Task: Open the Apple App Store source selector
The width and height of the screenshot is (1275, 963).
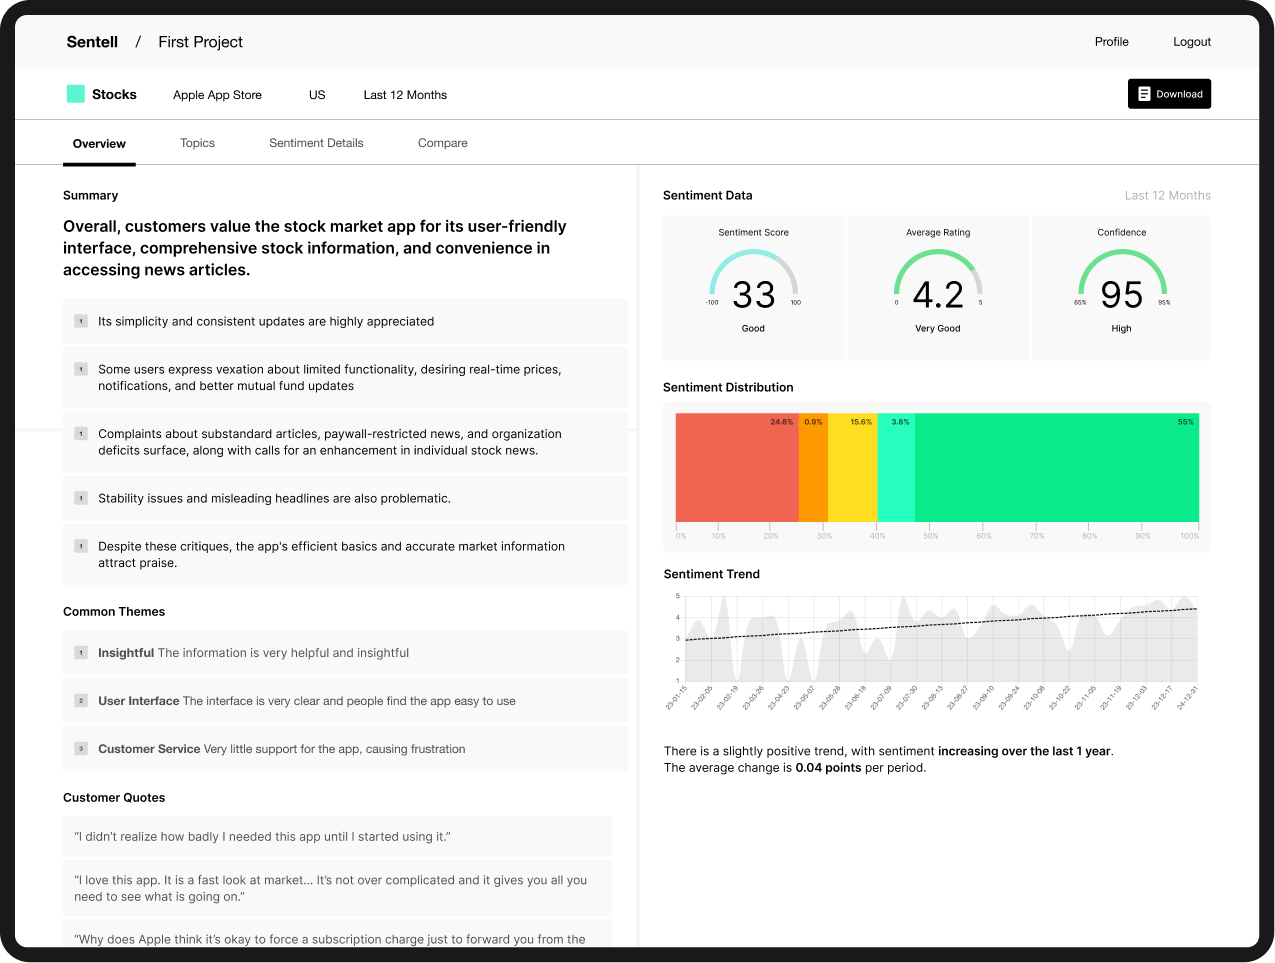Action: (217, 95)
